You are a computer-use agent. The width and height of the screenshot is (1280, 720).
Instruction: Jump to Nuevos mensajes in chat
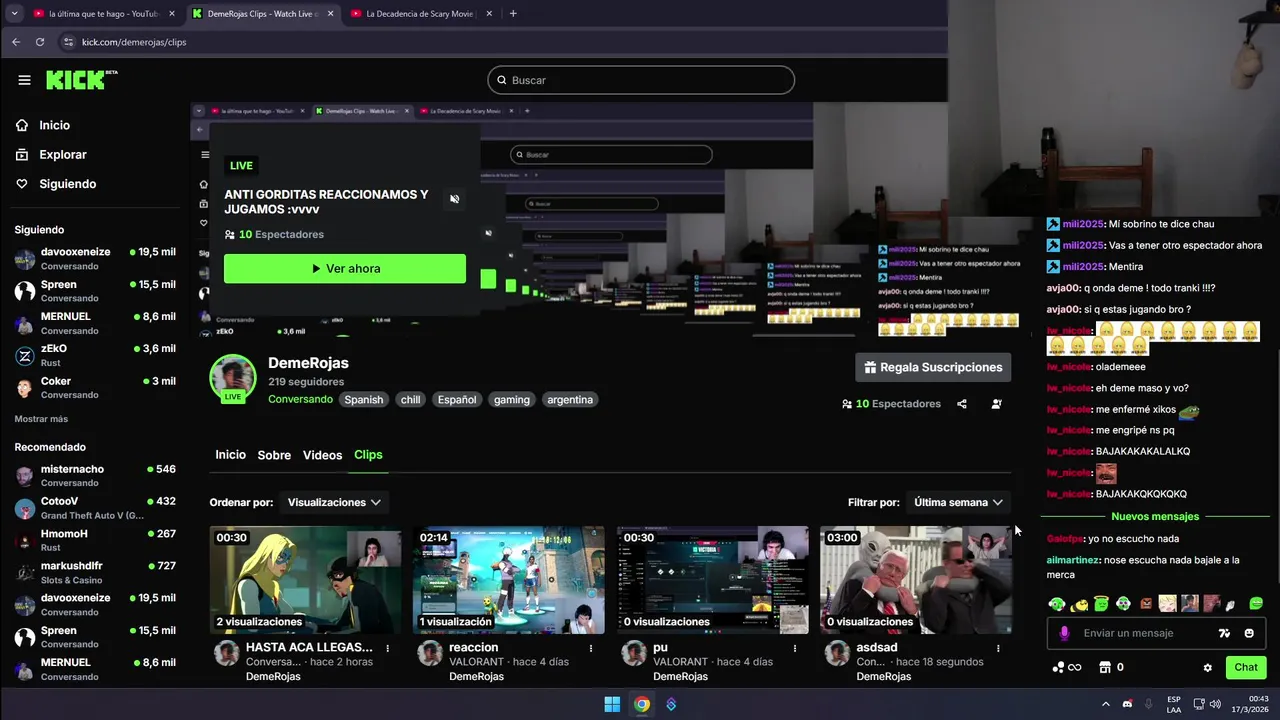[x=1154, y=517]
